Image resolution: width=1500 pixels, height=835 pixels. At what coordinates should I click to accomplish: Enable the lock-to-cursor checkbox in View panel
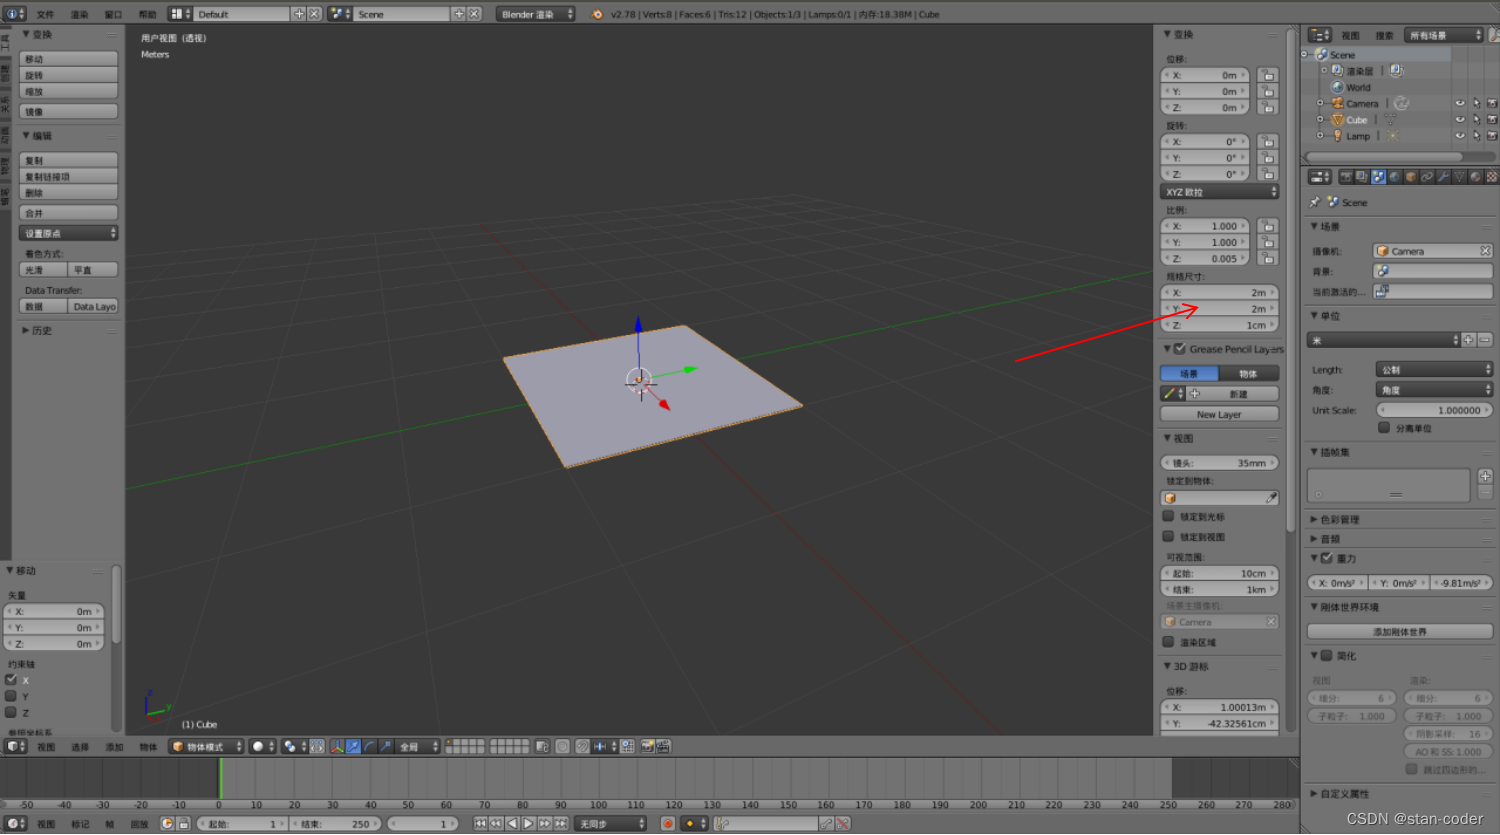click(x=1169, y=516)
